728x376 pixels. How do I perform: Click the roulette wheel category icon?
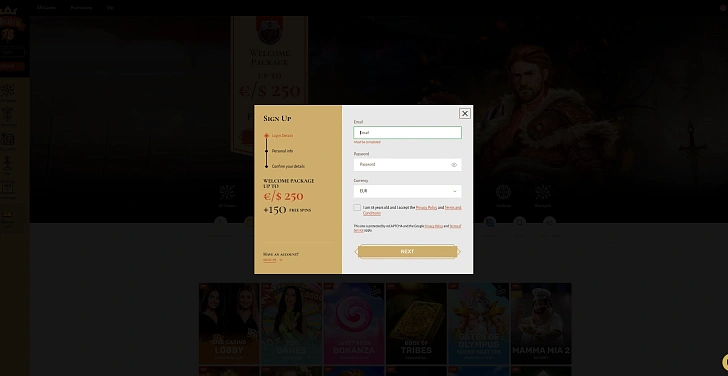[x=503, y=192]
